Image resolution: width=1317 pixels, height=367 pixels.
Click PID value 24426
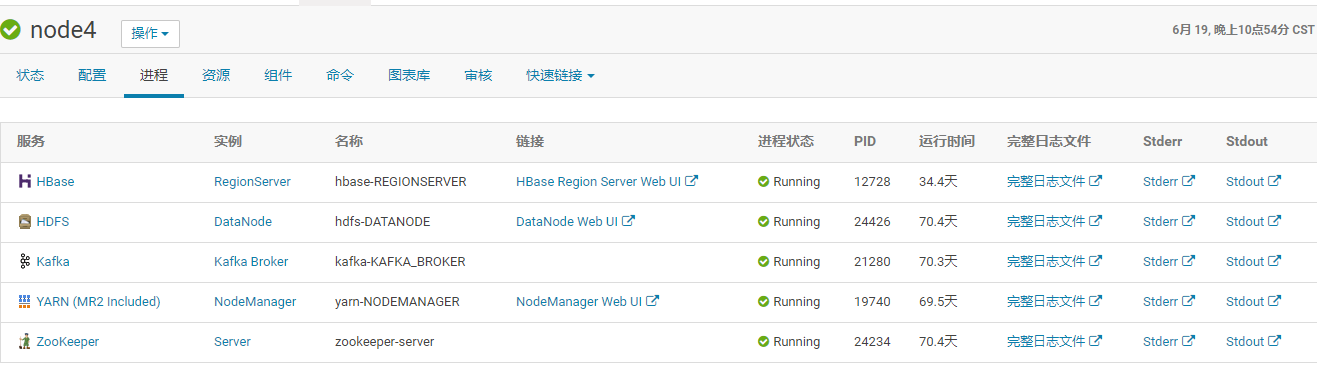pos(872,222)
